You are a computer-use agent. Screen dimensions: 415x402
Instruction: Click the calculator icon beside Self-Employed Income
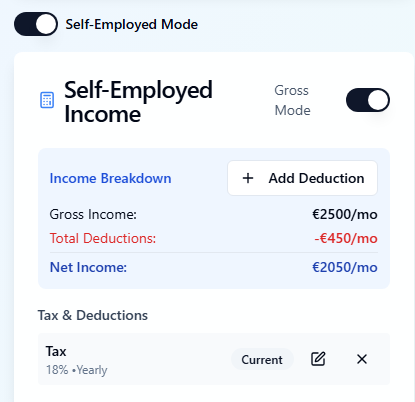pos(47,100)
